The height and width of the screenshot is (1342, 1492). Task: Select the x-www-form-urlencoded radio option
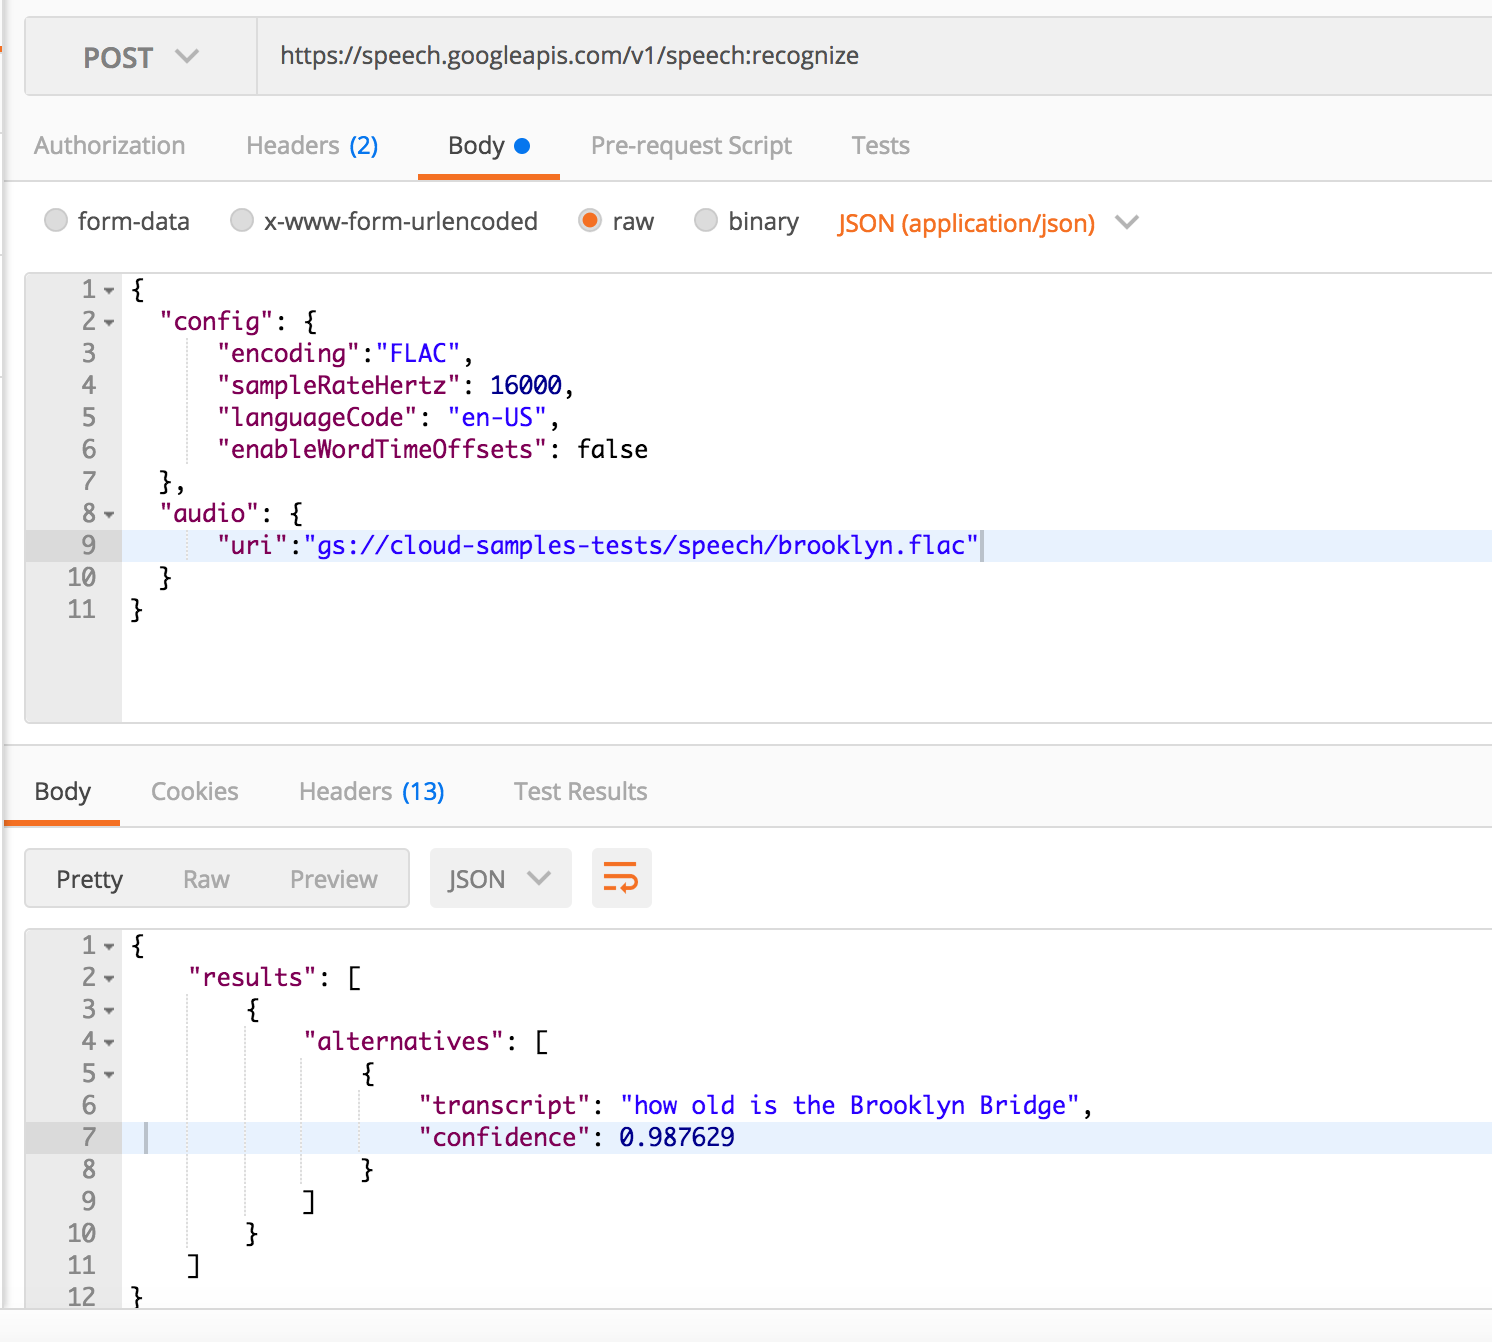click(x=242, y=221)
